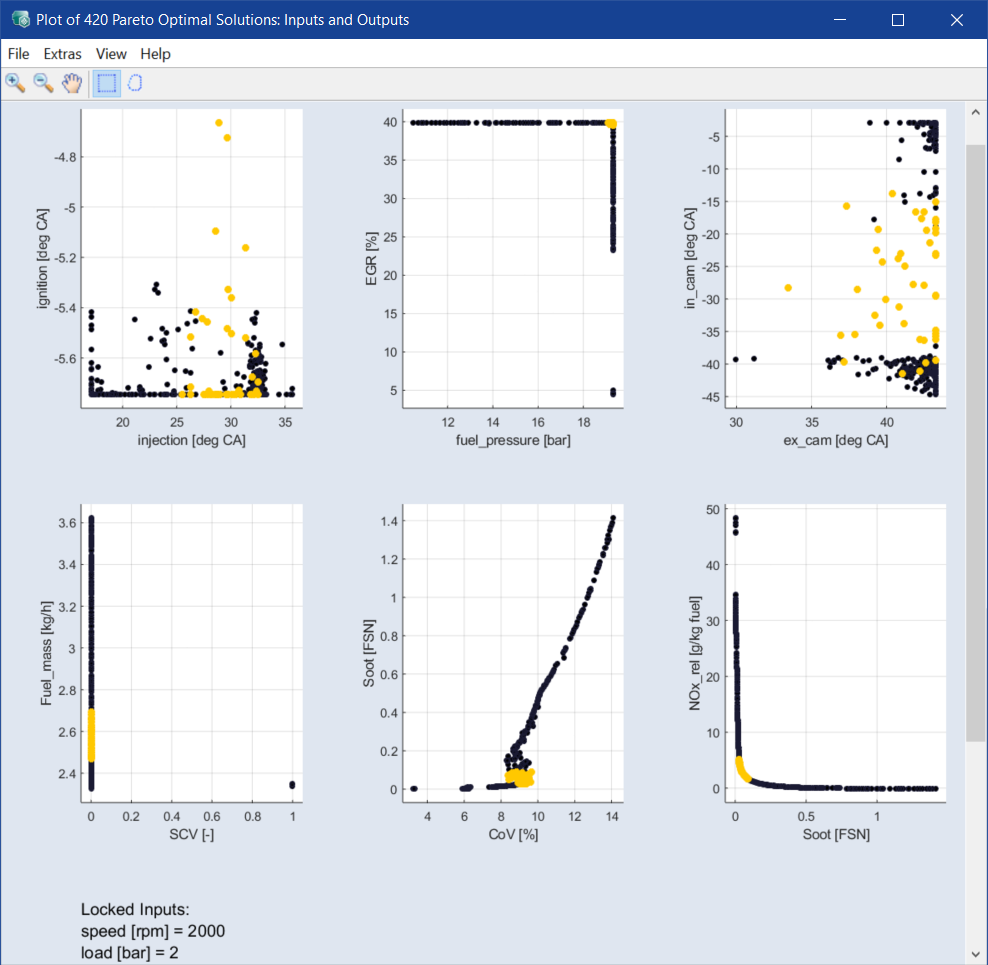Maximize the Pareto plot window
988x965 pixels.
point(897,20)
